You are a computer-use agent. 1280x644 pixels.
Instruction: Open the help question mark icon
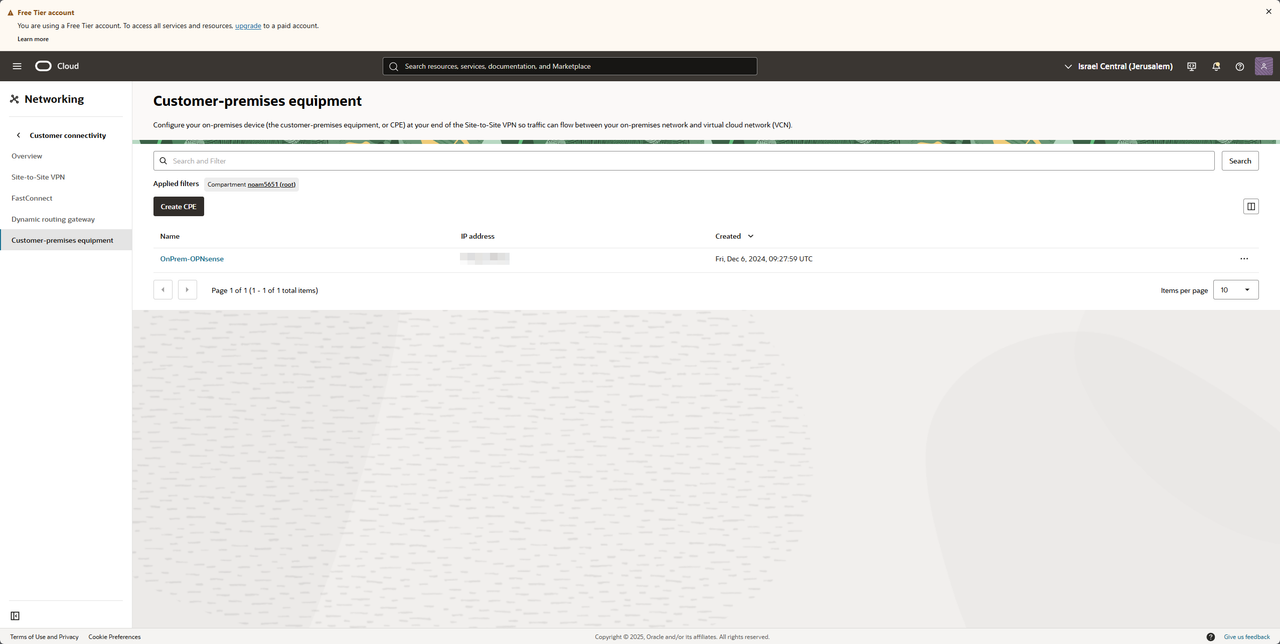coord(1240,66)
